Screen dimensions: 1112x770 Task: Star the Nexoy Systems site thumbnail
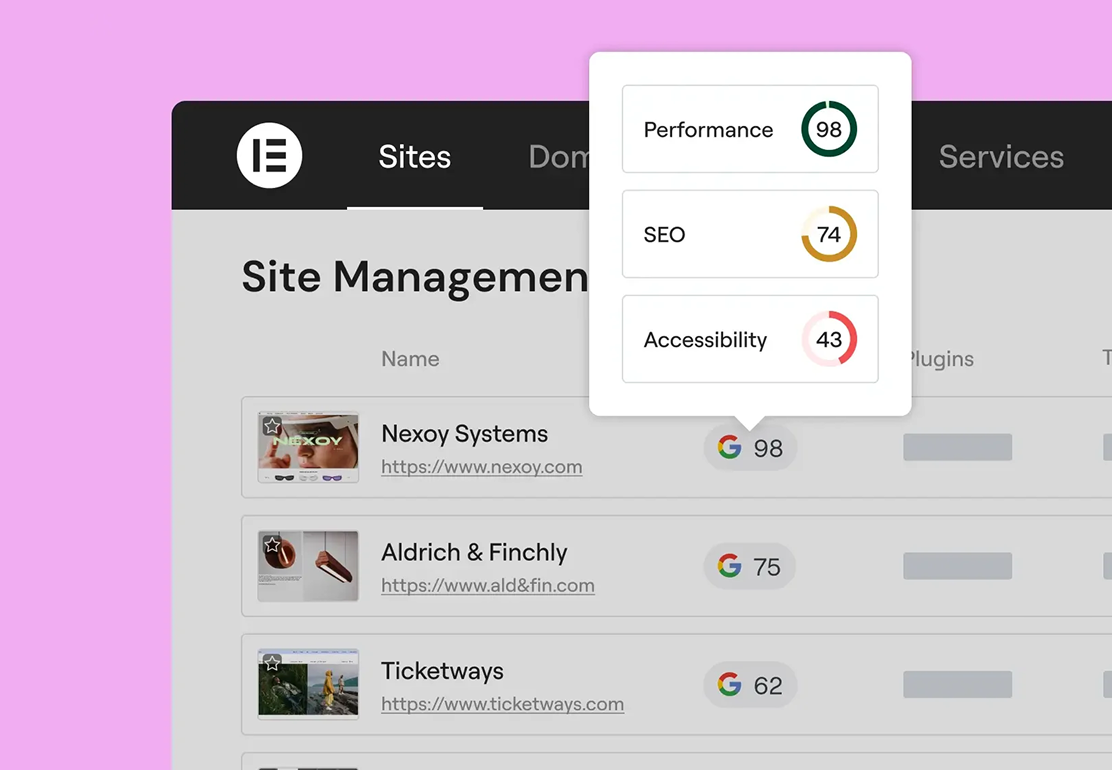click(x=272, y=425)
